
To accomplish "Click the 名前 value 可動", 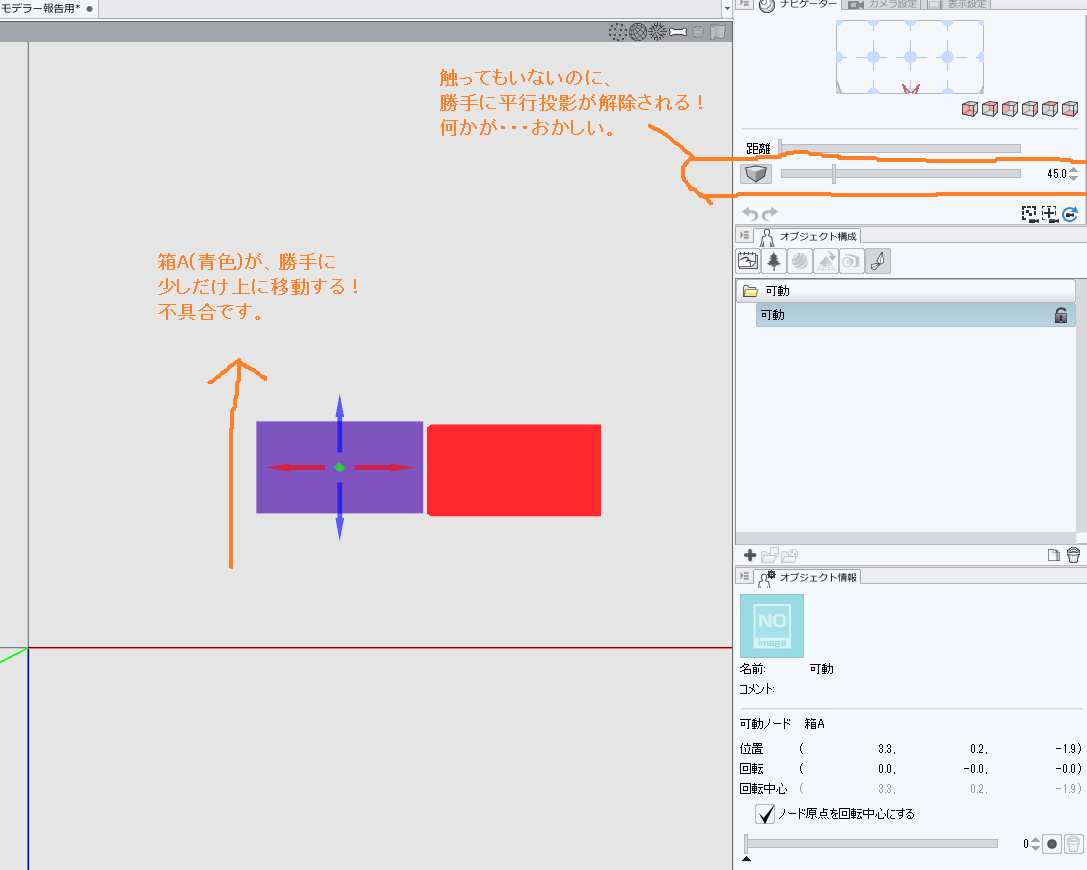I will (x=821, y=669).
